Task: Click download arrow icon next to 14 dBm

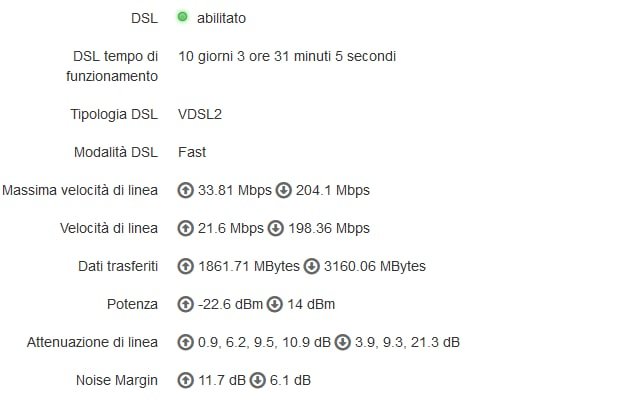Action: click(x=266, y=304)
